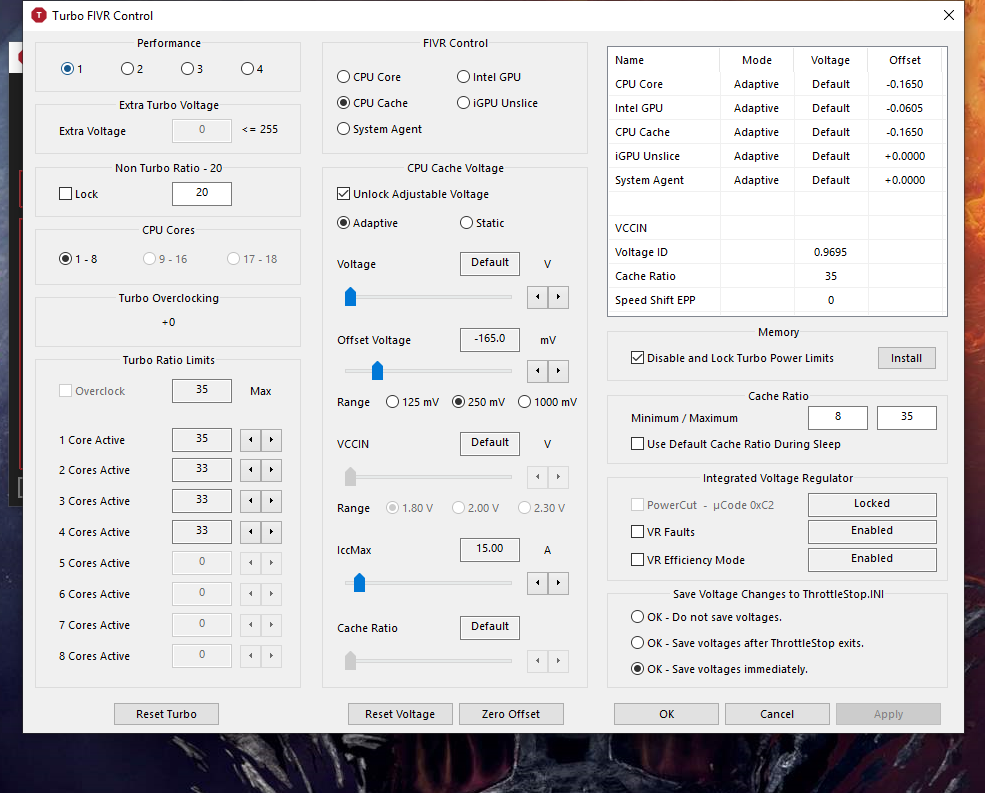The image size is (985, 793).
Task: Click the IccMax slider thumb
Action: coord(359,582)
